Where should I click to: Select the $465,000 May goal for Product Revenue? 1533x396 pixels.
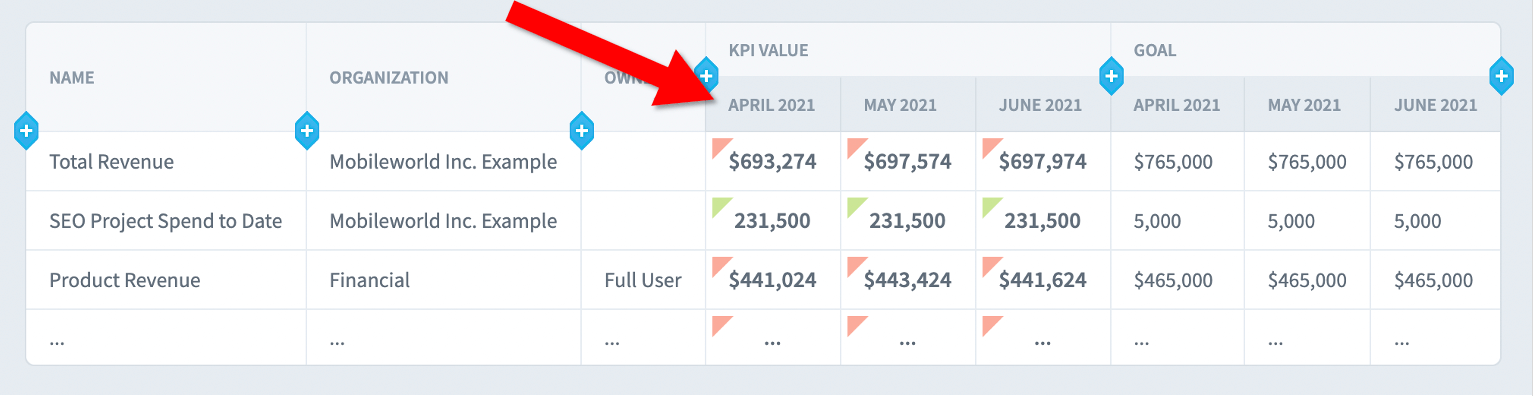click(x=1307, y=280)
